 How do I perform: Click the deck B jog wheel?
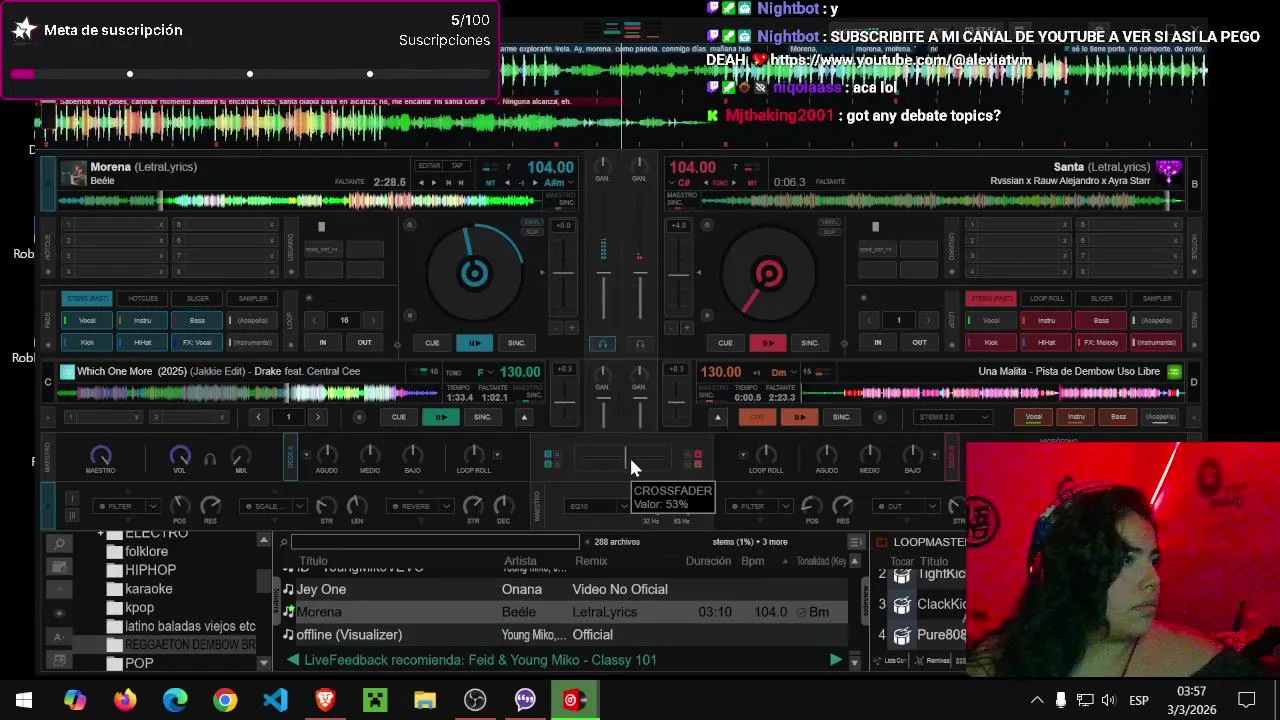coord(768,273)
